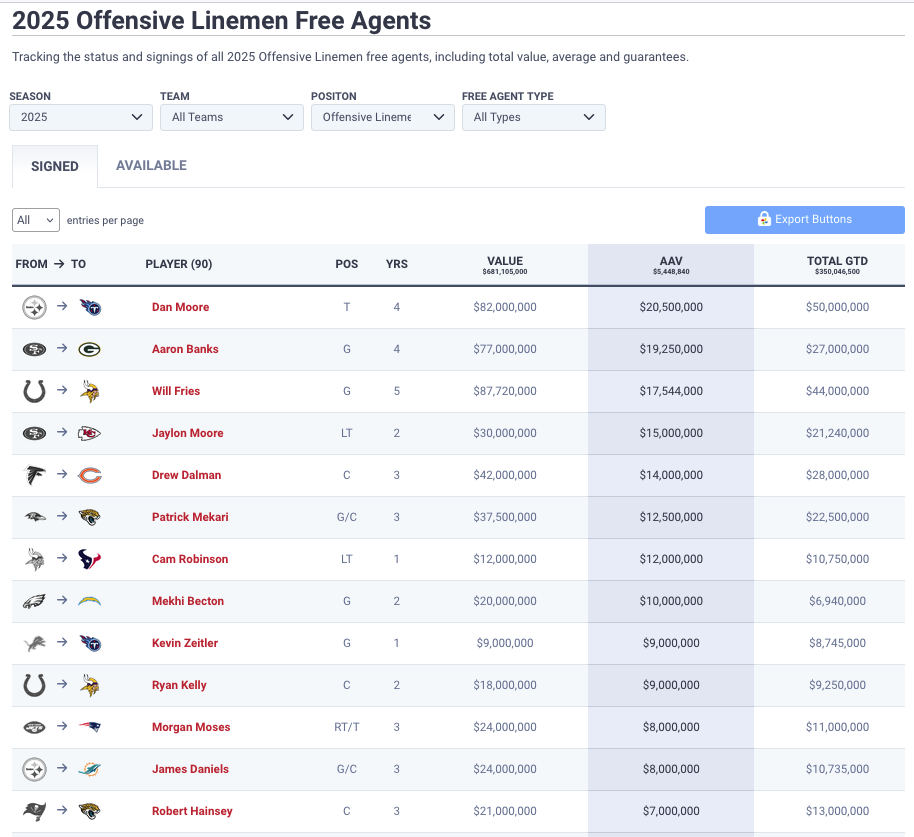Open the Free Agent Type dropdown
Screen dimensions: 914x837
click(x=534, y=117)
